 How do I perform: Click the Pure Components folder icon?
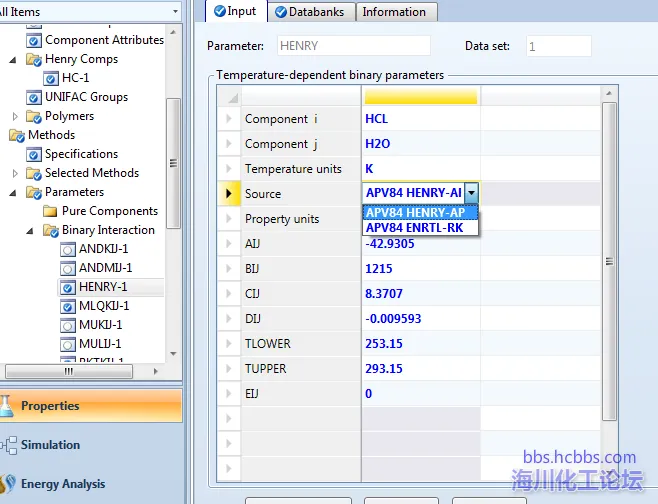point(50,211)
